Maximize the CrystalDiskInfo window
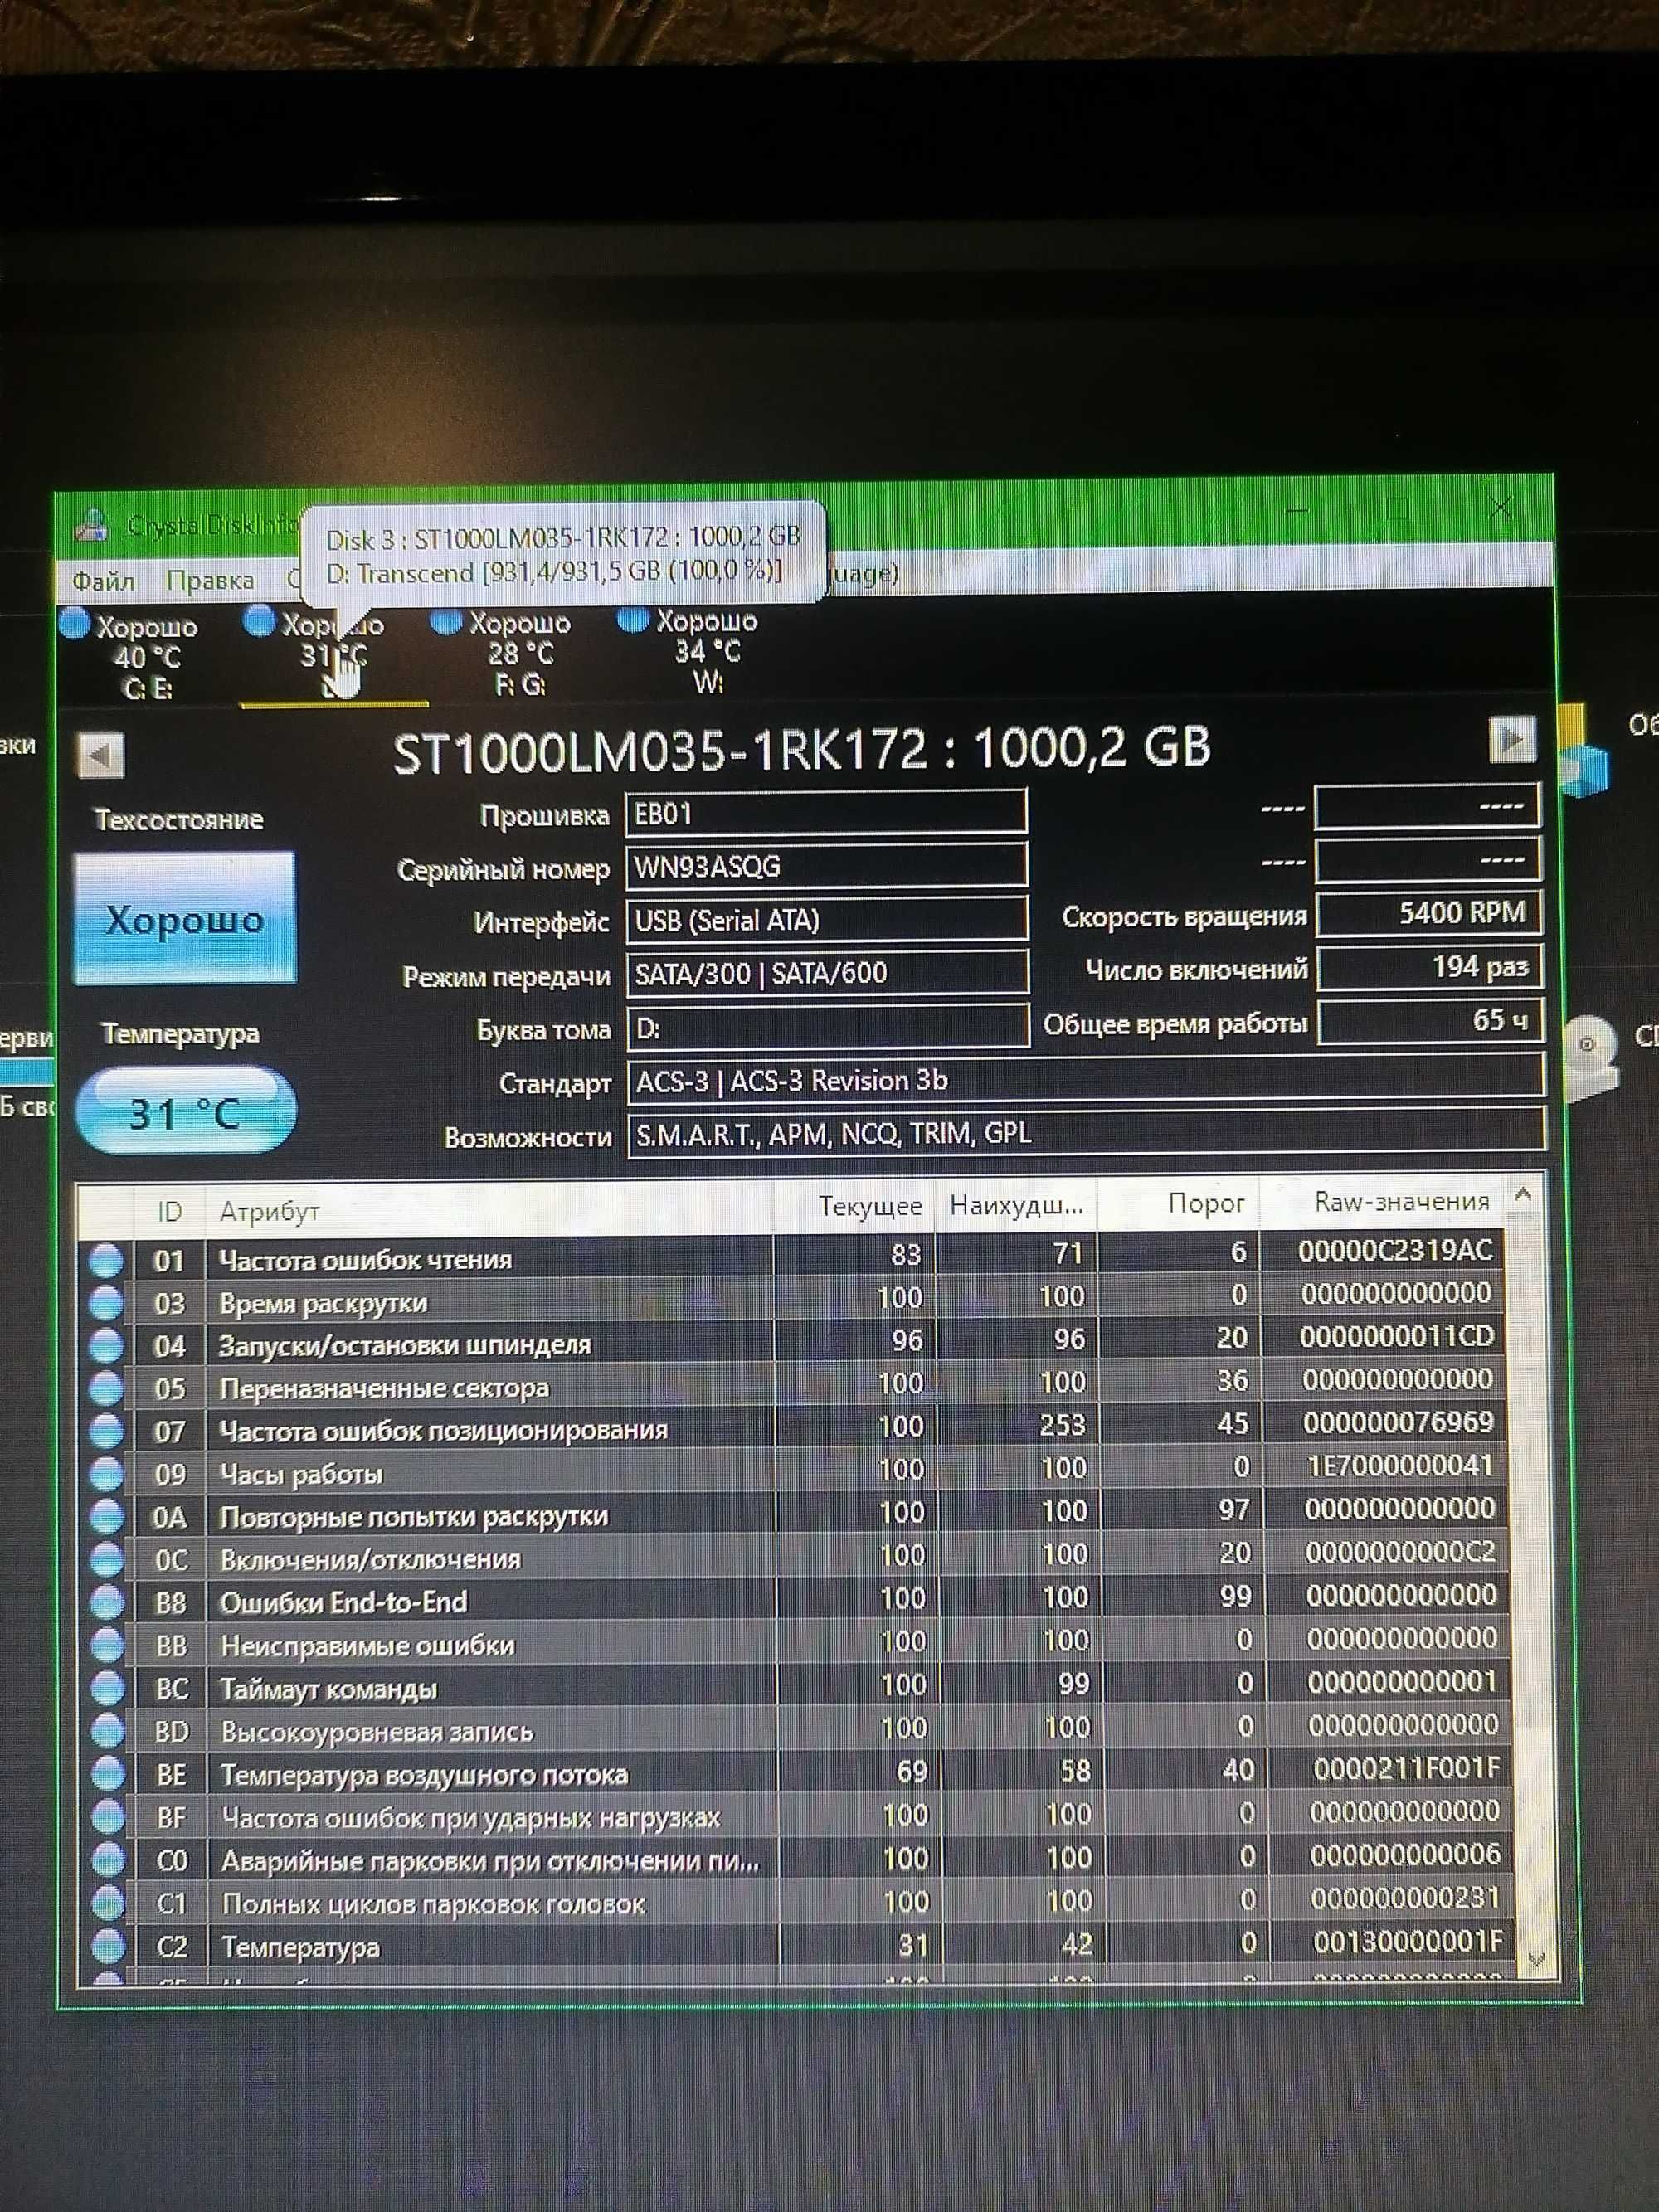The width and height of the screenshot is (1659, 2212). click(1397, 509)
